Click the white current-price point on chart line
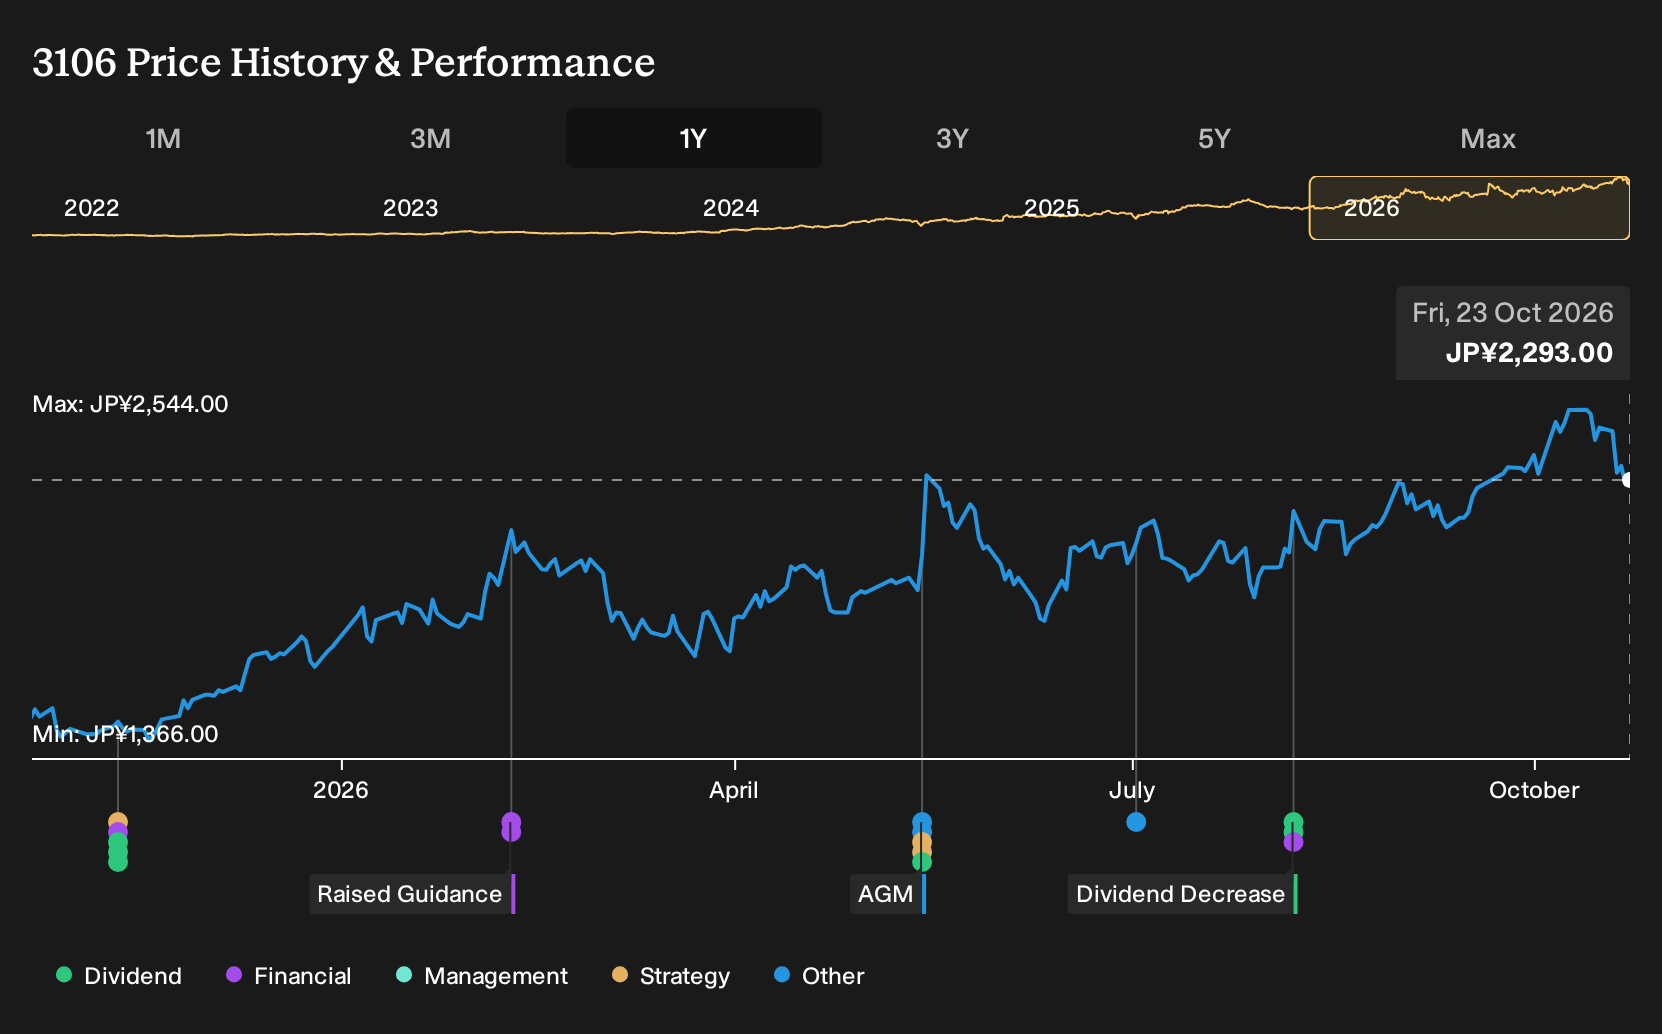1662x1034 pixels. [1628, 480]
